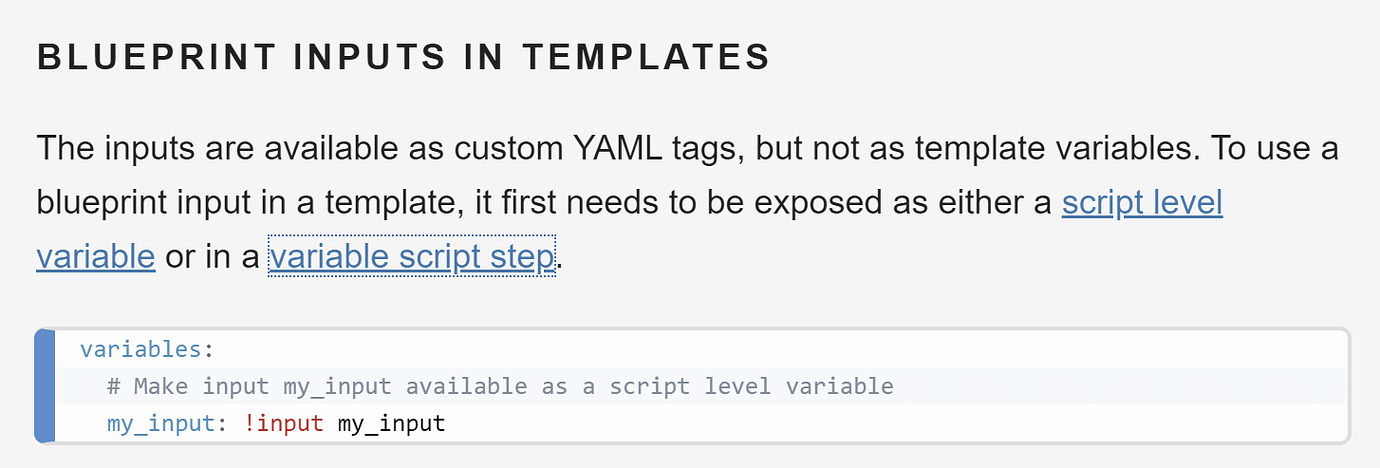Click the word 'variable' link on third line
This screenshot has height=468, width=1380.
[95, 257]
